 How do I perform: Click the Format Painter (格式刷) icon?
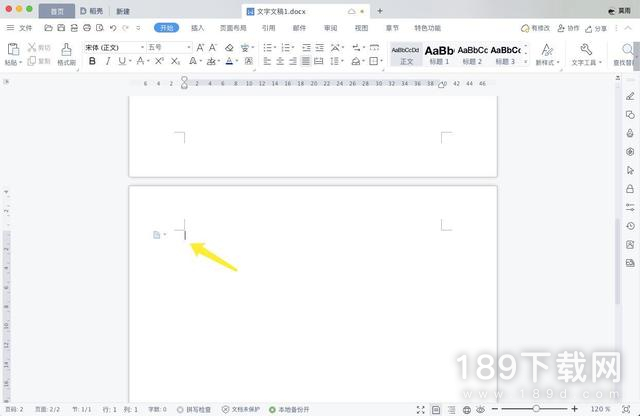[x=66, y=50]
